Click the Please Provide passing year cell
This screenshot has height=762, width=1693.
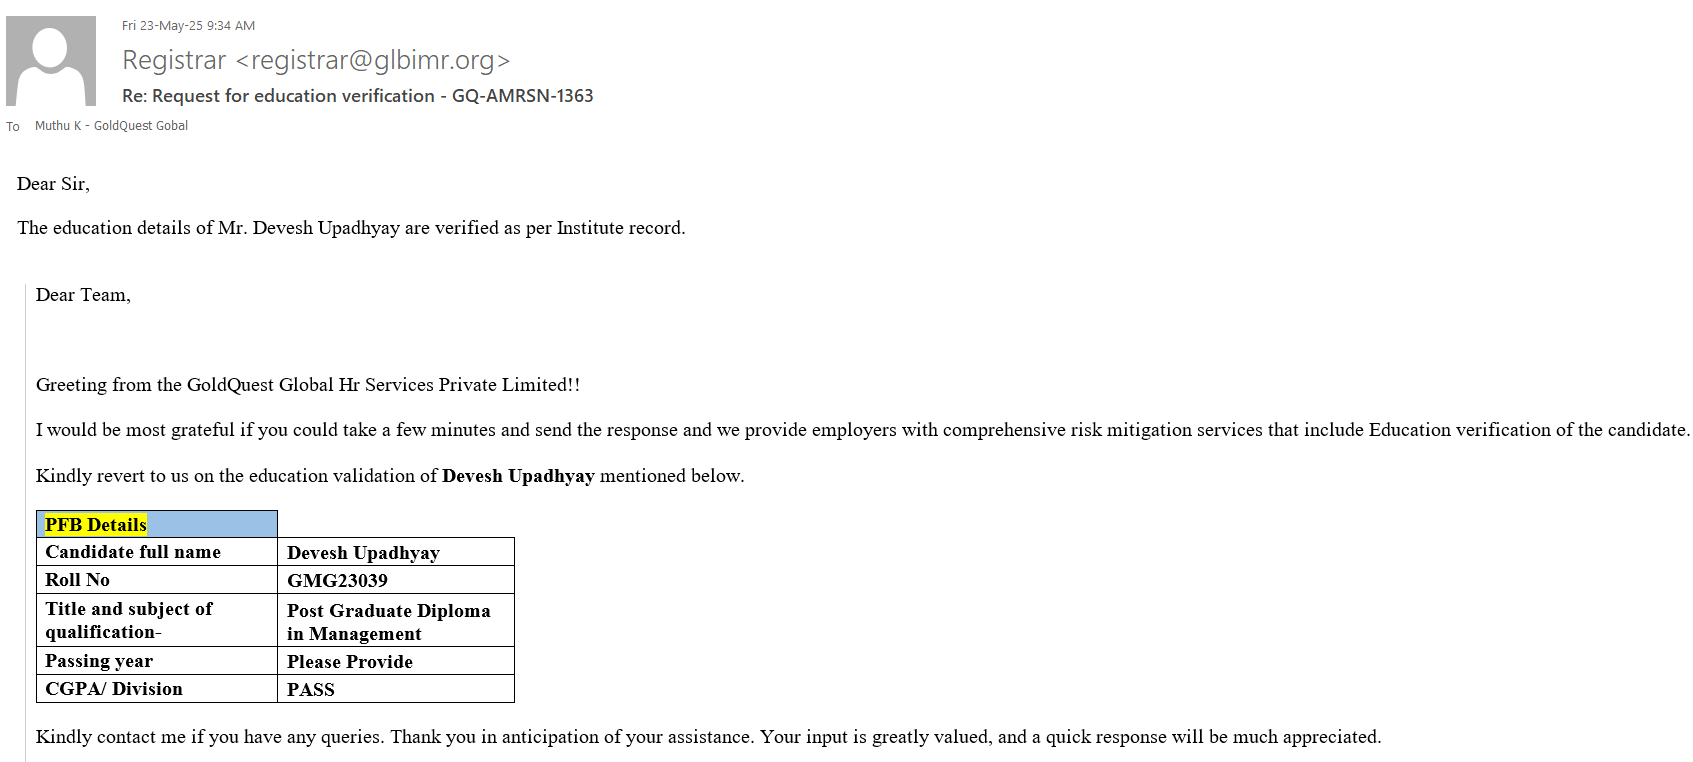[x=349, y=662]
